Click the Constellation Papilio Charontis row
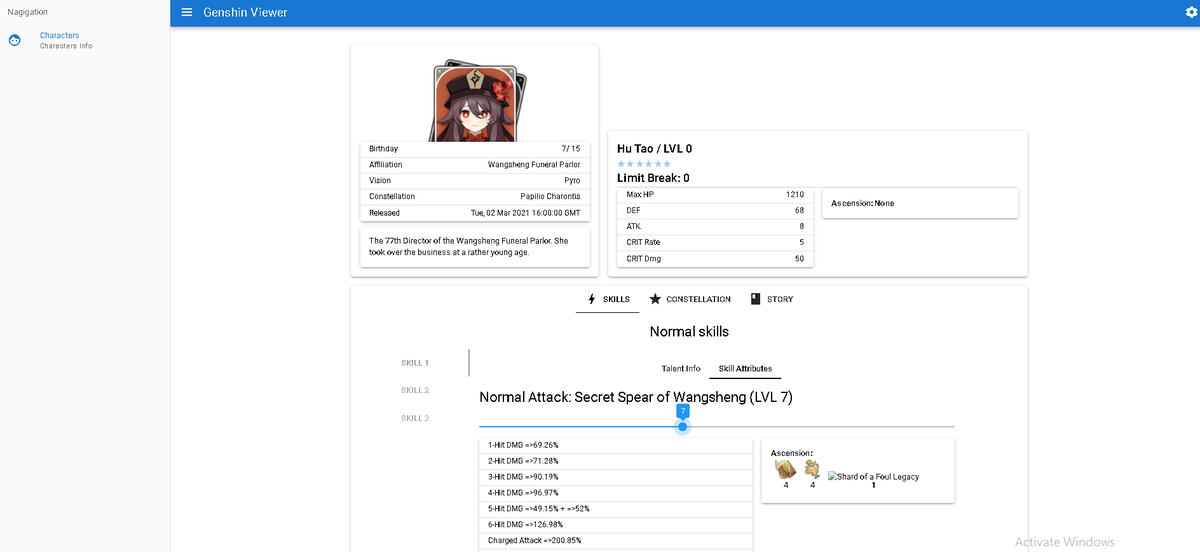 (475, 196)
